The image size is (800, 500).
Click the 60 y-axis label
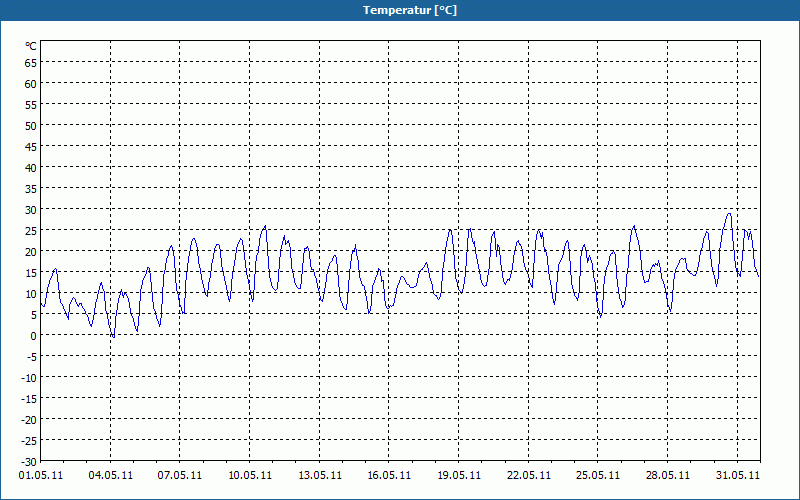click(x=31, y=84)
